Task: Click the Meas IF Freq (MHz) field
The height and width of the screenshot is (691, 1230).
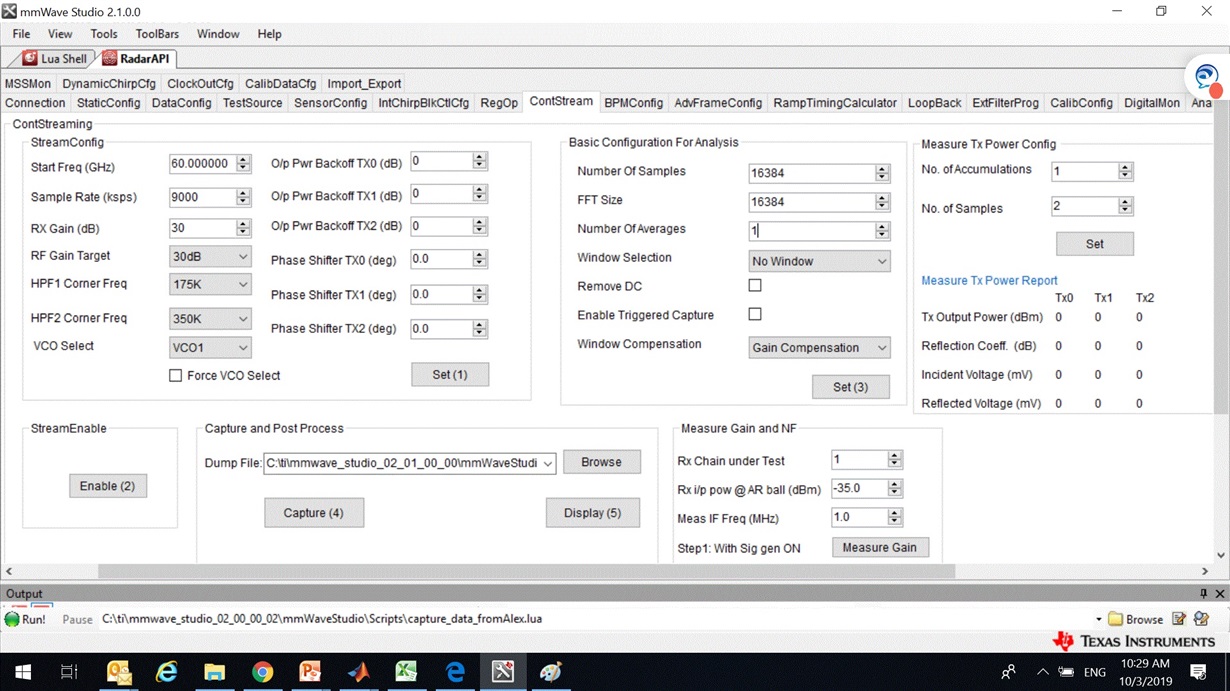Action: pos(859,518)
